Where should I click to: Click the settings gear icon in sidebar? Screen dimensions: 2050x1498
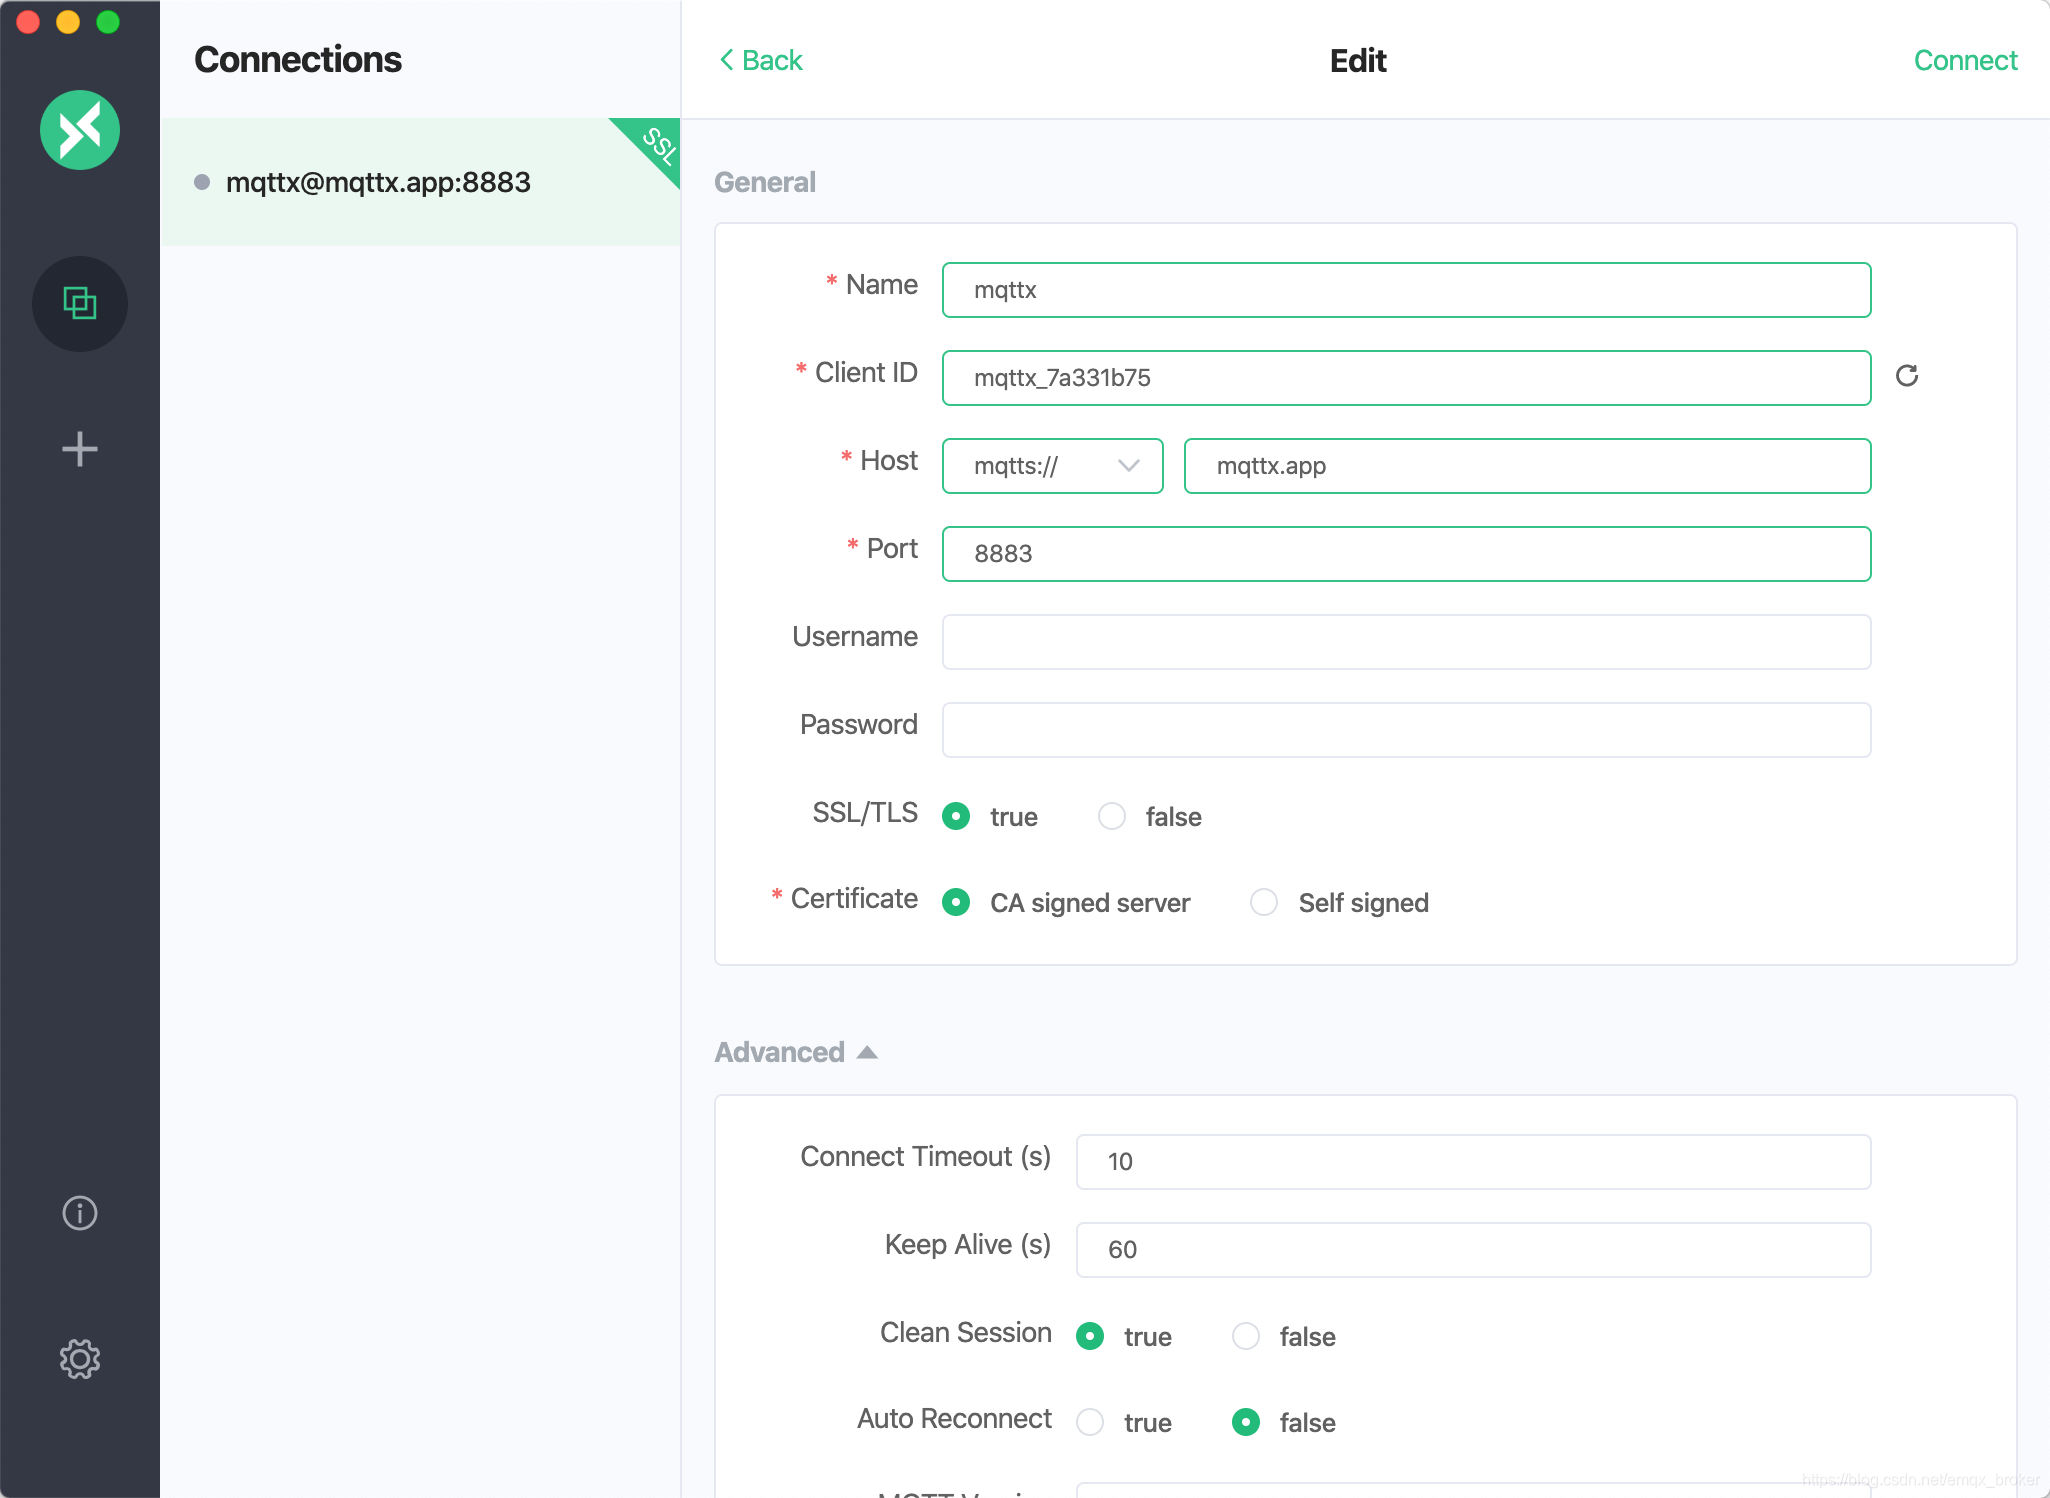pyautogui.click(x=80, y=1360)
